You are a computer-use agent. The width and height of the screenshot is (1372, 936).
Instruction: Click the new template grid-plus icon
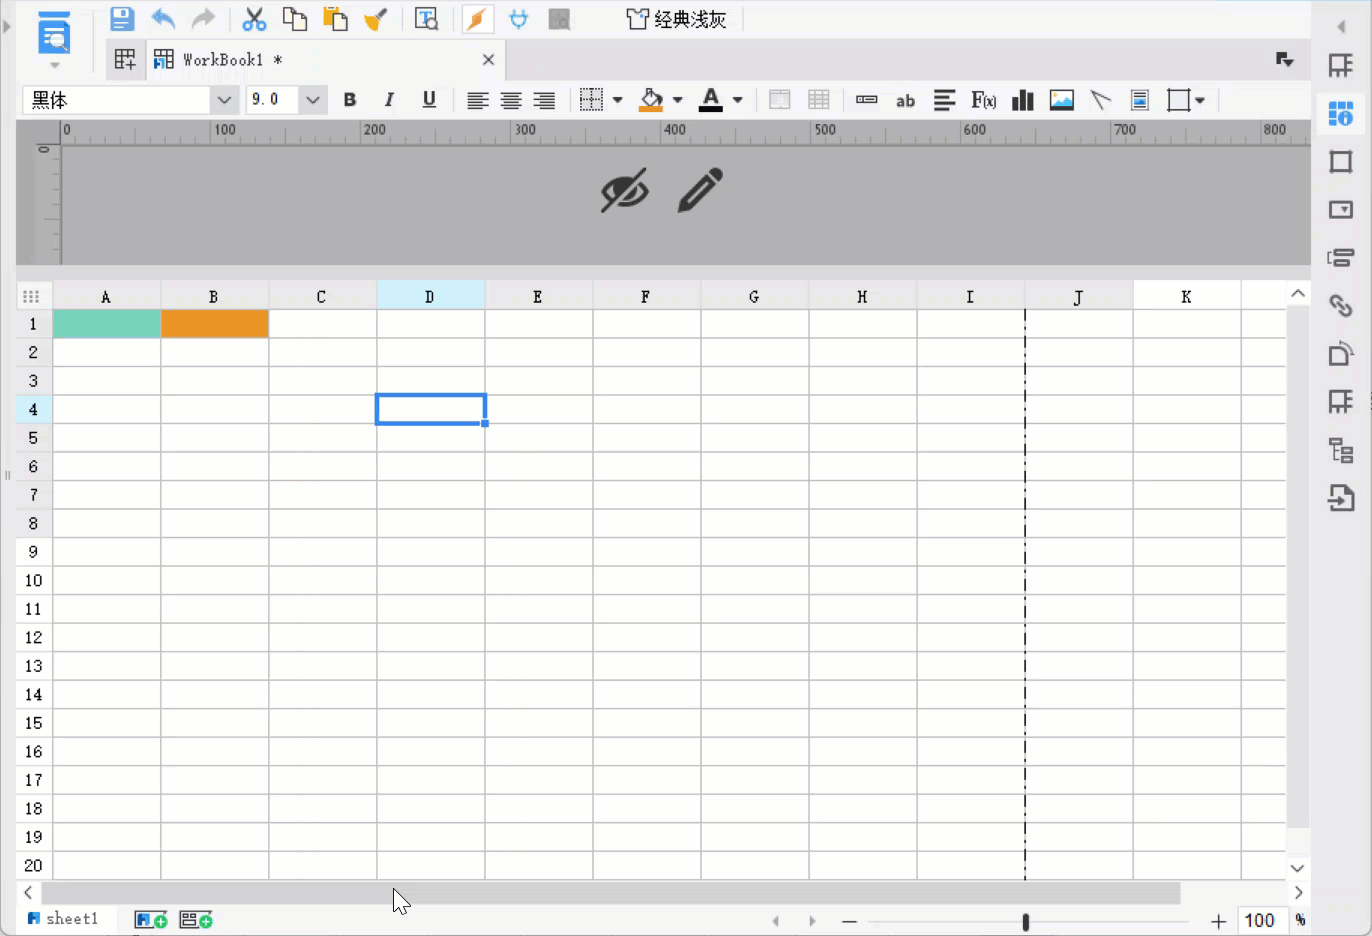pyautogui.click(x=125, y=60)
